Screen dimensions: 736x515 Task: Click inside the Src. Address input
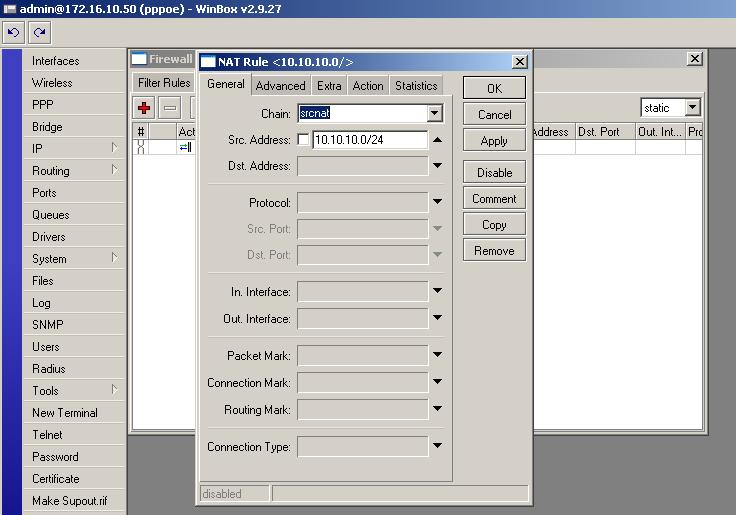coord(369,140)
